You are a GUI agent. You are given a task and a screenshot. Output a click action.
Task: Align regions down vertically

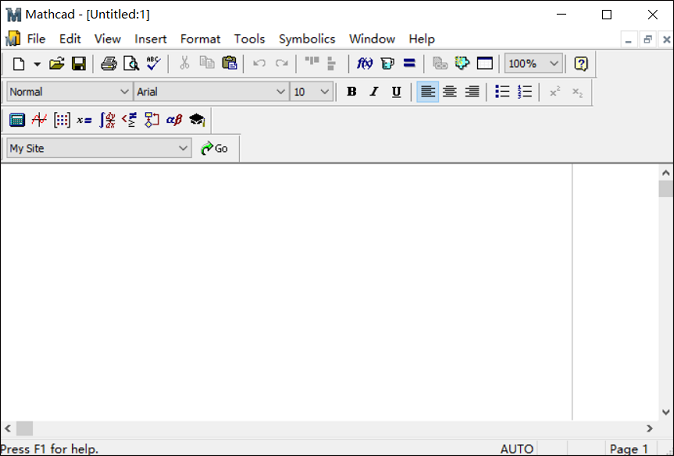(332, 63)
